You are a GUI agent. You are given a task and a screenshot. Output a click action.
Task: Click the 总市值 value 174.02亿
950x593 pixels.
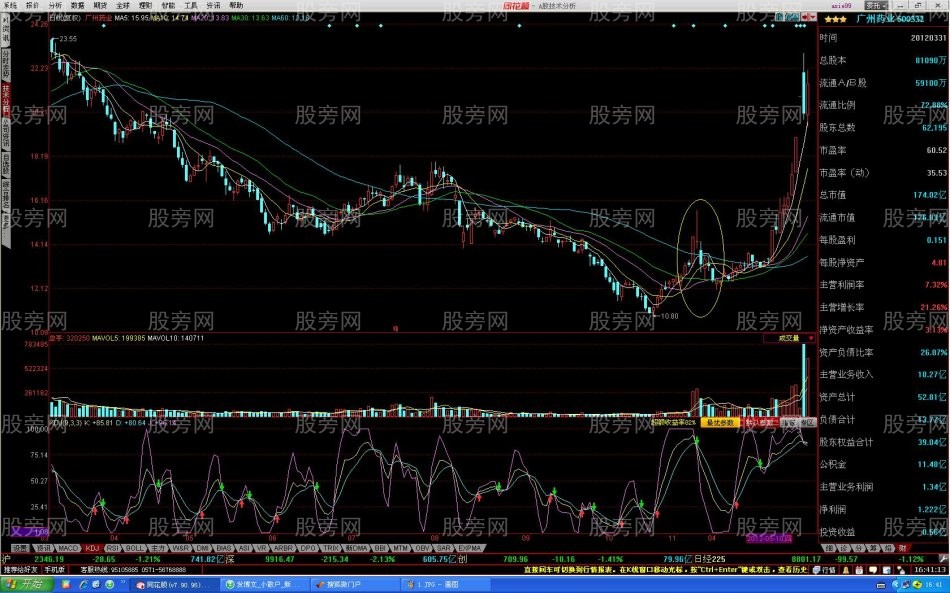coord(930,195)
